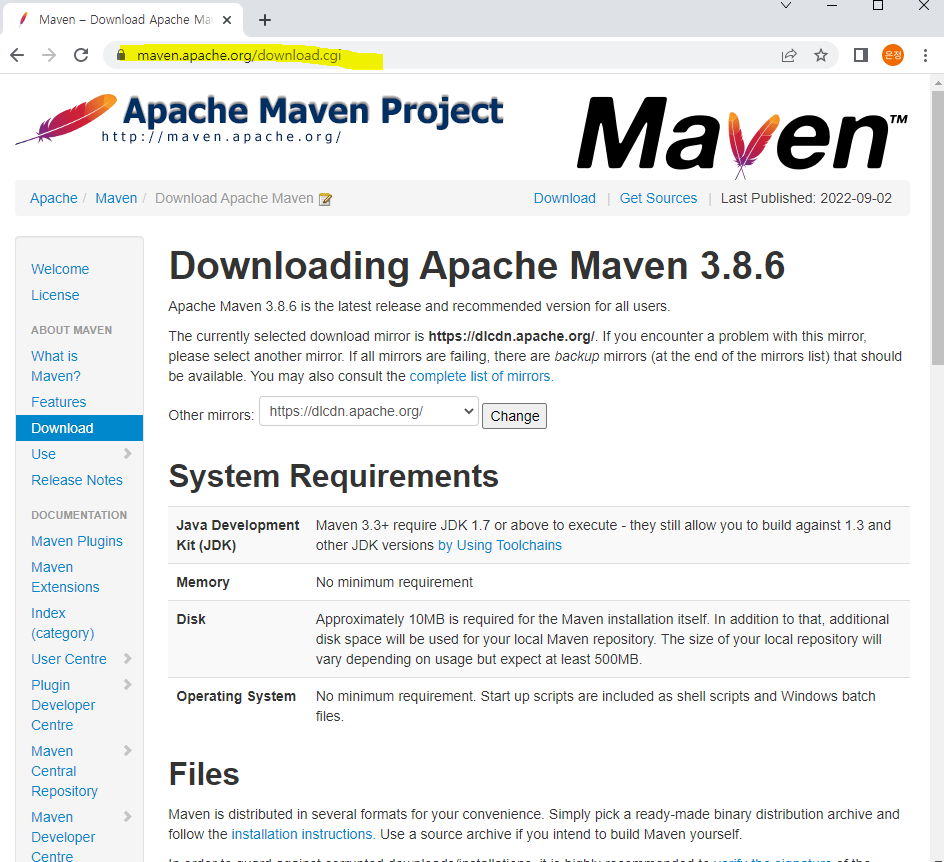Open the License sidebar link
This screenshot has height=862, width=944.
click(55, 295)
